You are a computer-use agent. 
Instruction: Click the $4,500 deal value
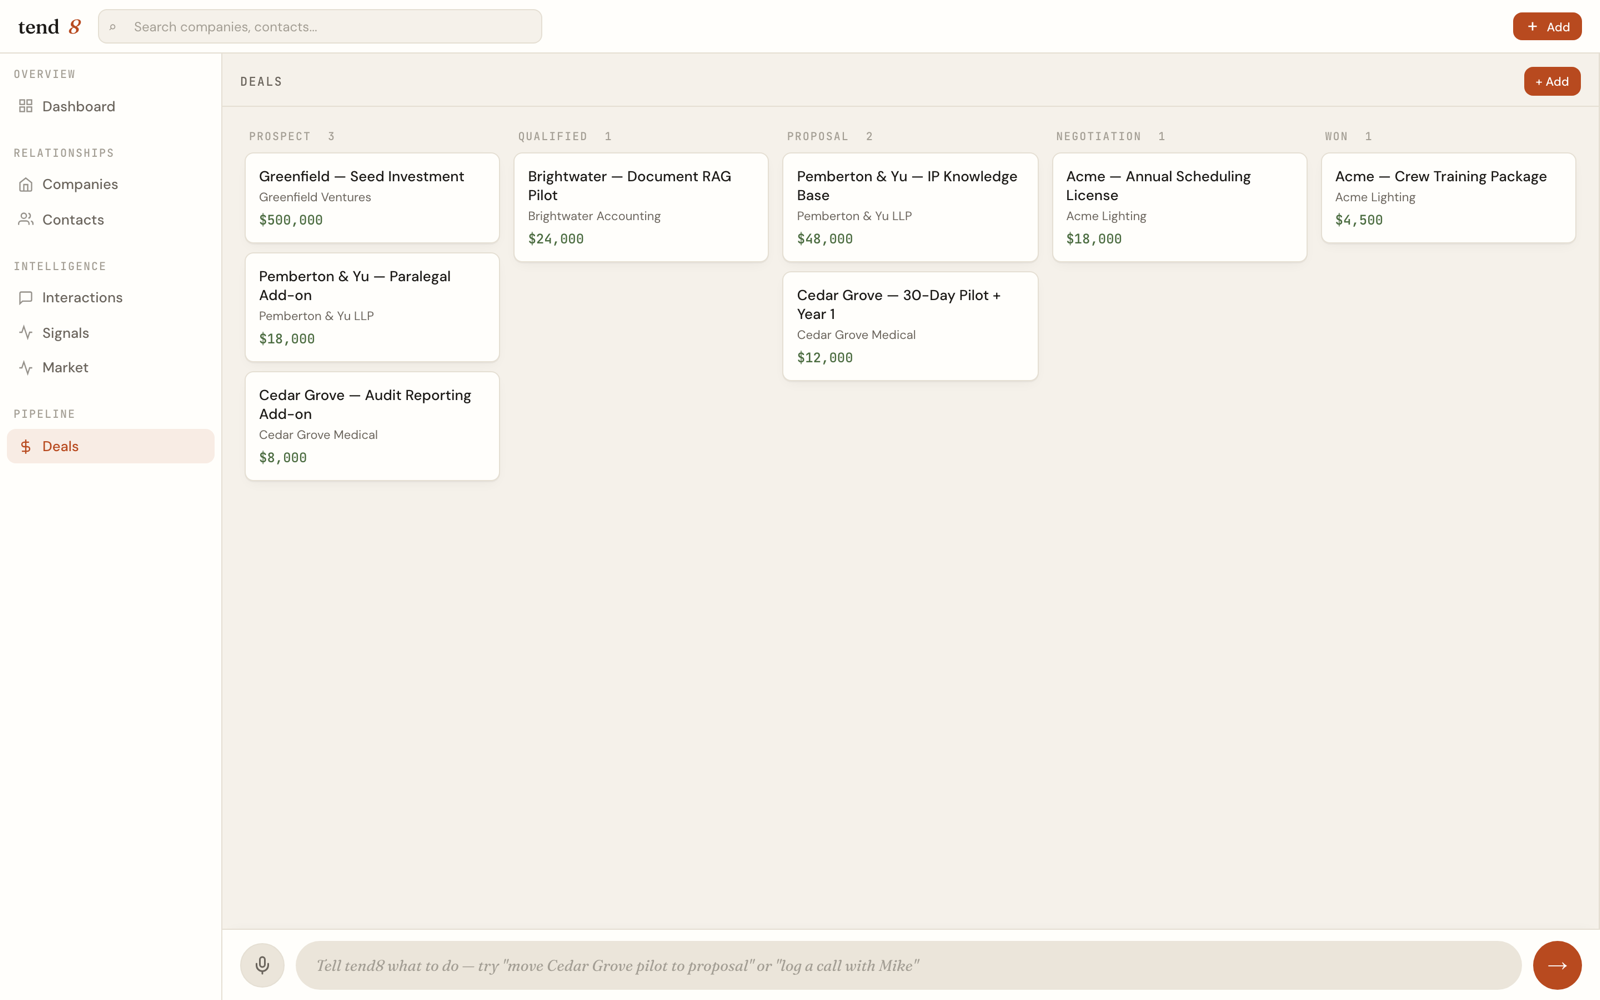click(x=1359, y=220)
